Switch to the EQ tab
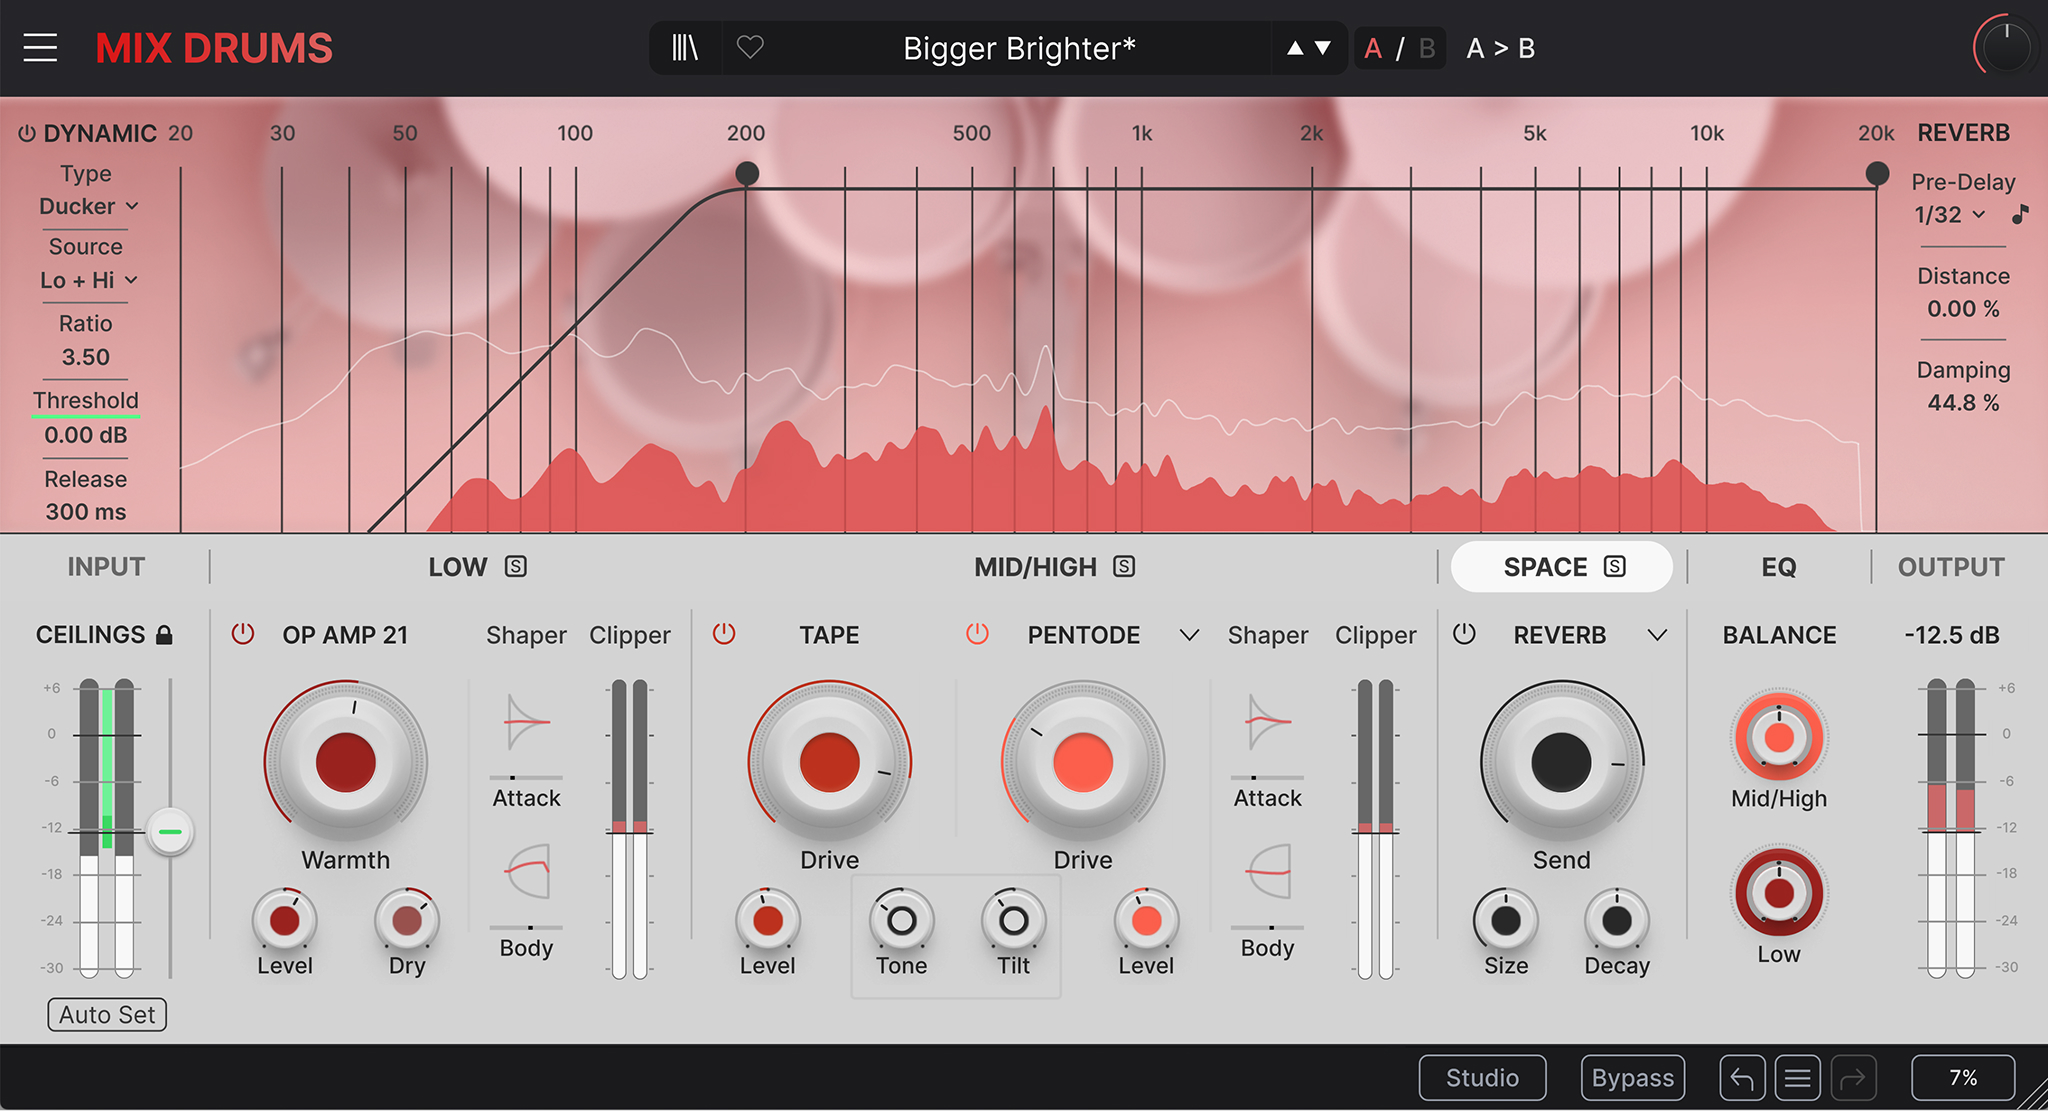The width and height of the screenshot is (2048, 1111). (x=1778, y=567)
